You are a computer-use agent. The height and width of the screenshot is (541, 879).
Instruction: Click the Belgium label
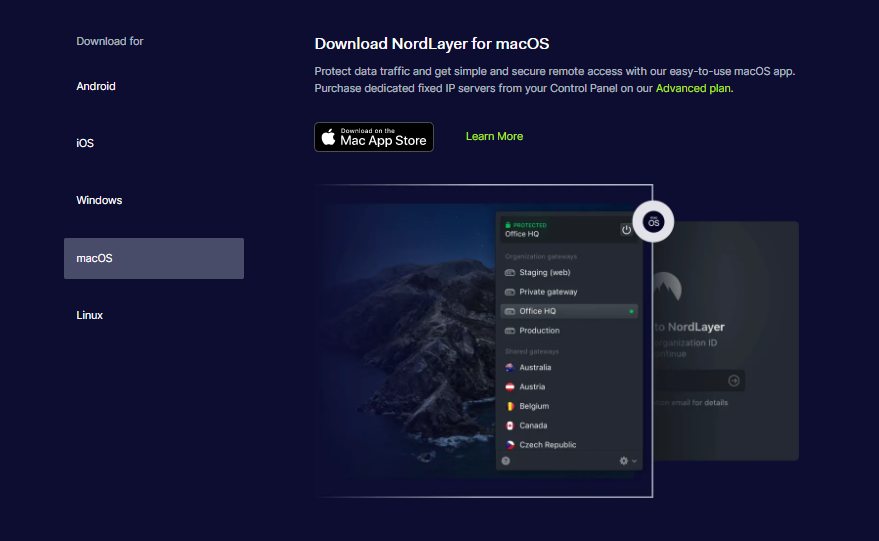534,406
